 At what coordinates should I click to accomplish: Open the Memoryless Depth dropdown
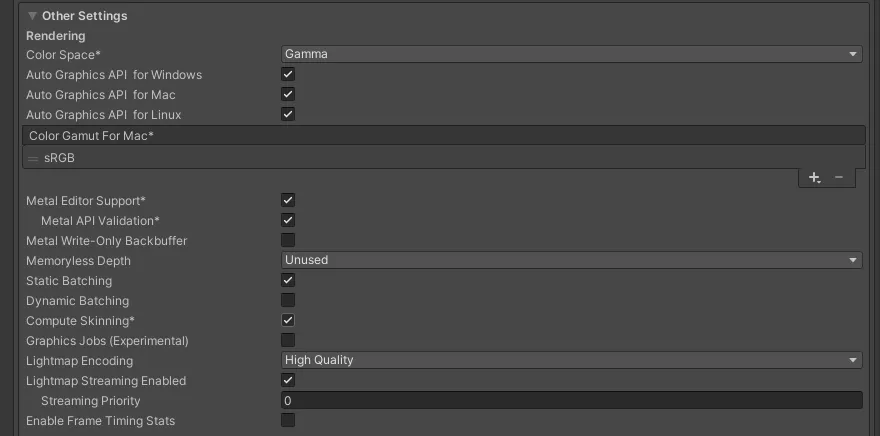(x=571, y=260)
